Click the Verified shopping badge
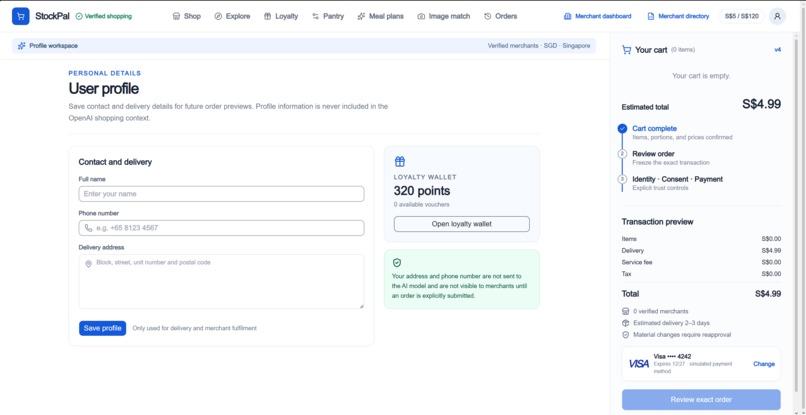The image size is (806, 415). [x=103, y=16]
